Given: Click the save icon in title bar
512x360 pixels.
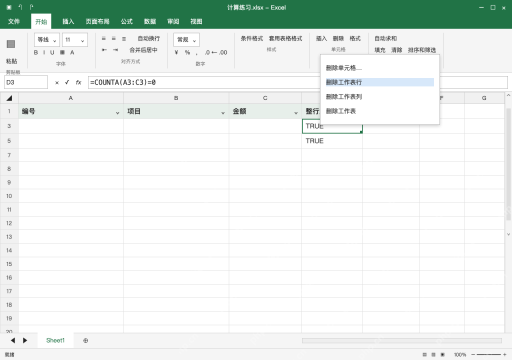Looking at the screenshot, I should [x=9, y=7].
